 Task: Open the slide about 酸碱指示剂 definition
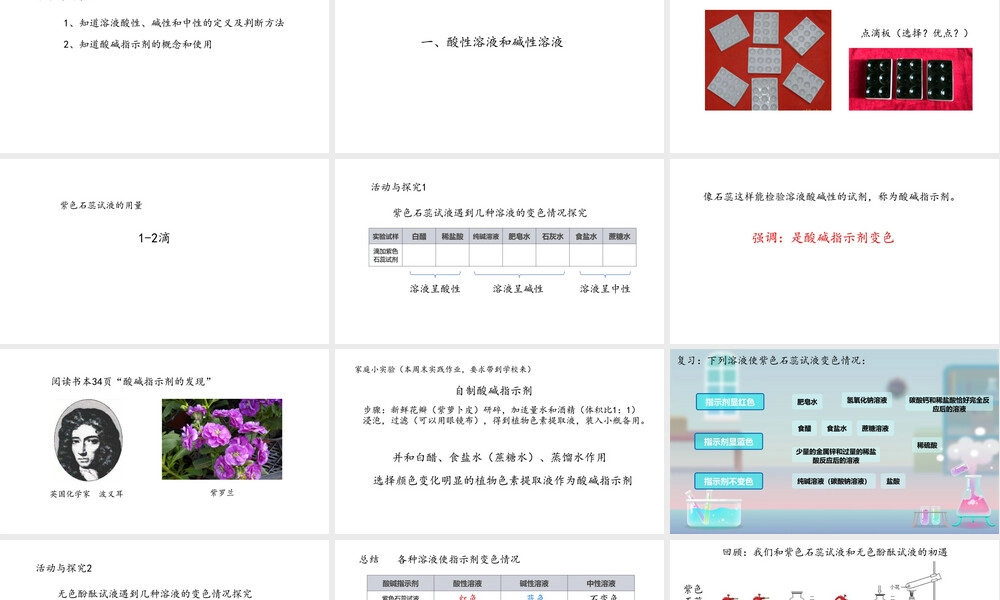pyautogui.click(x=834, y=251)
